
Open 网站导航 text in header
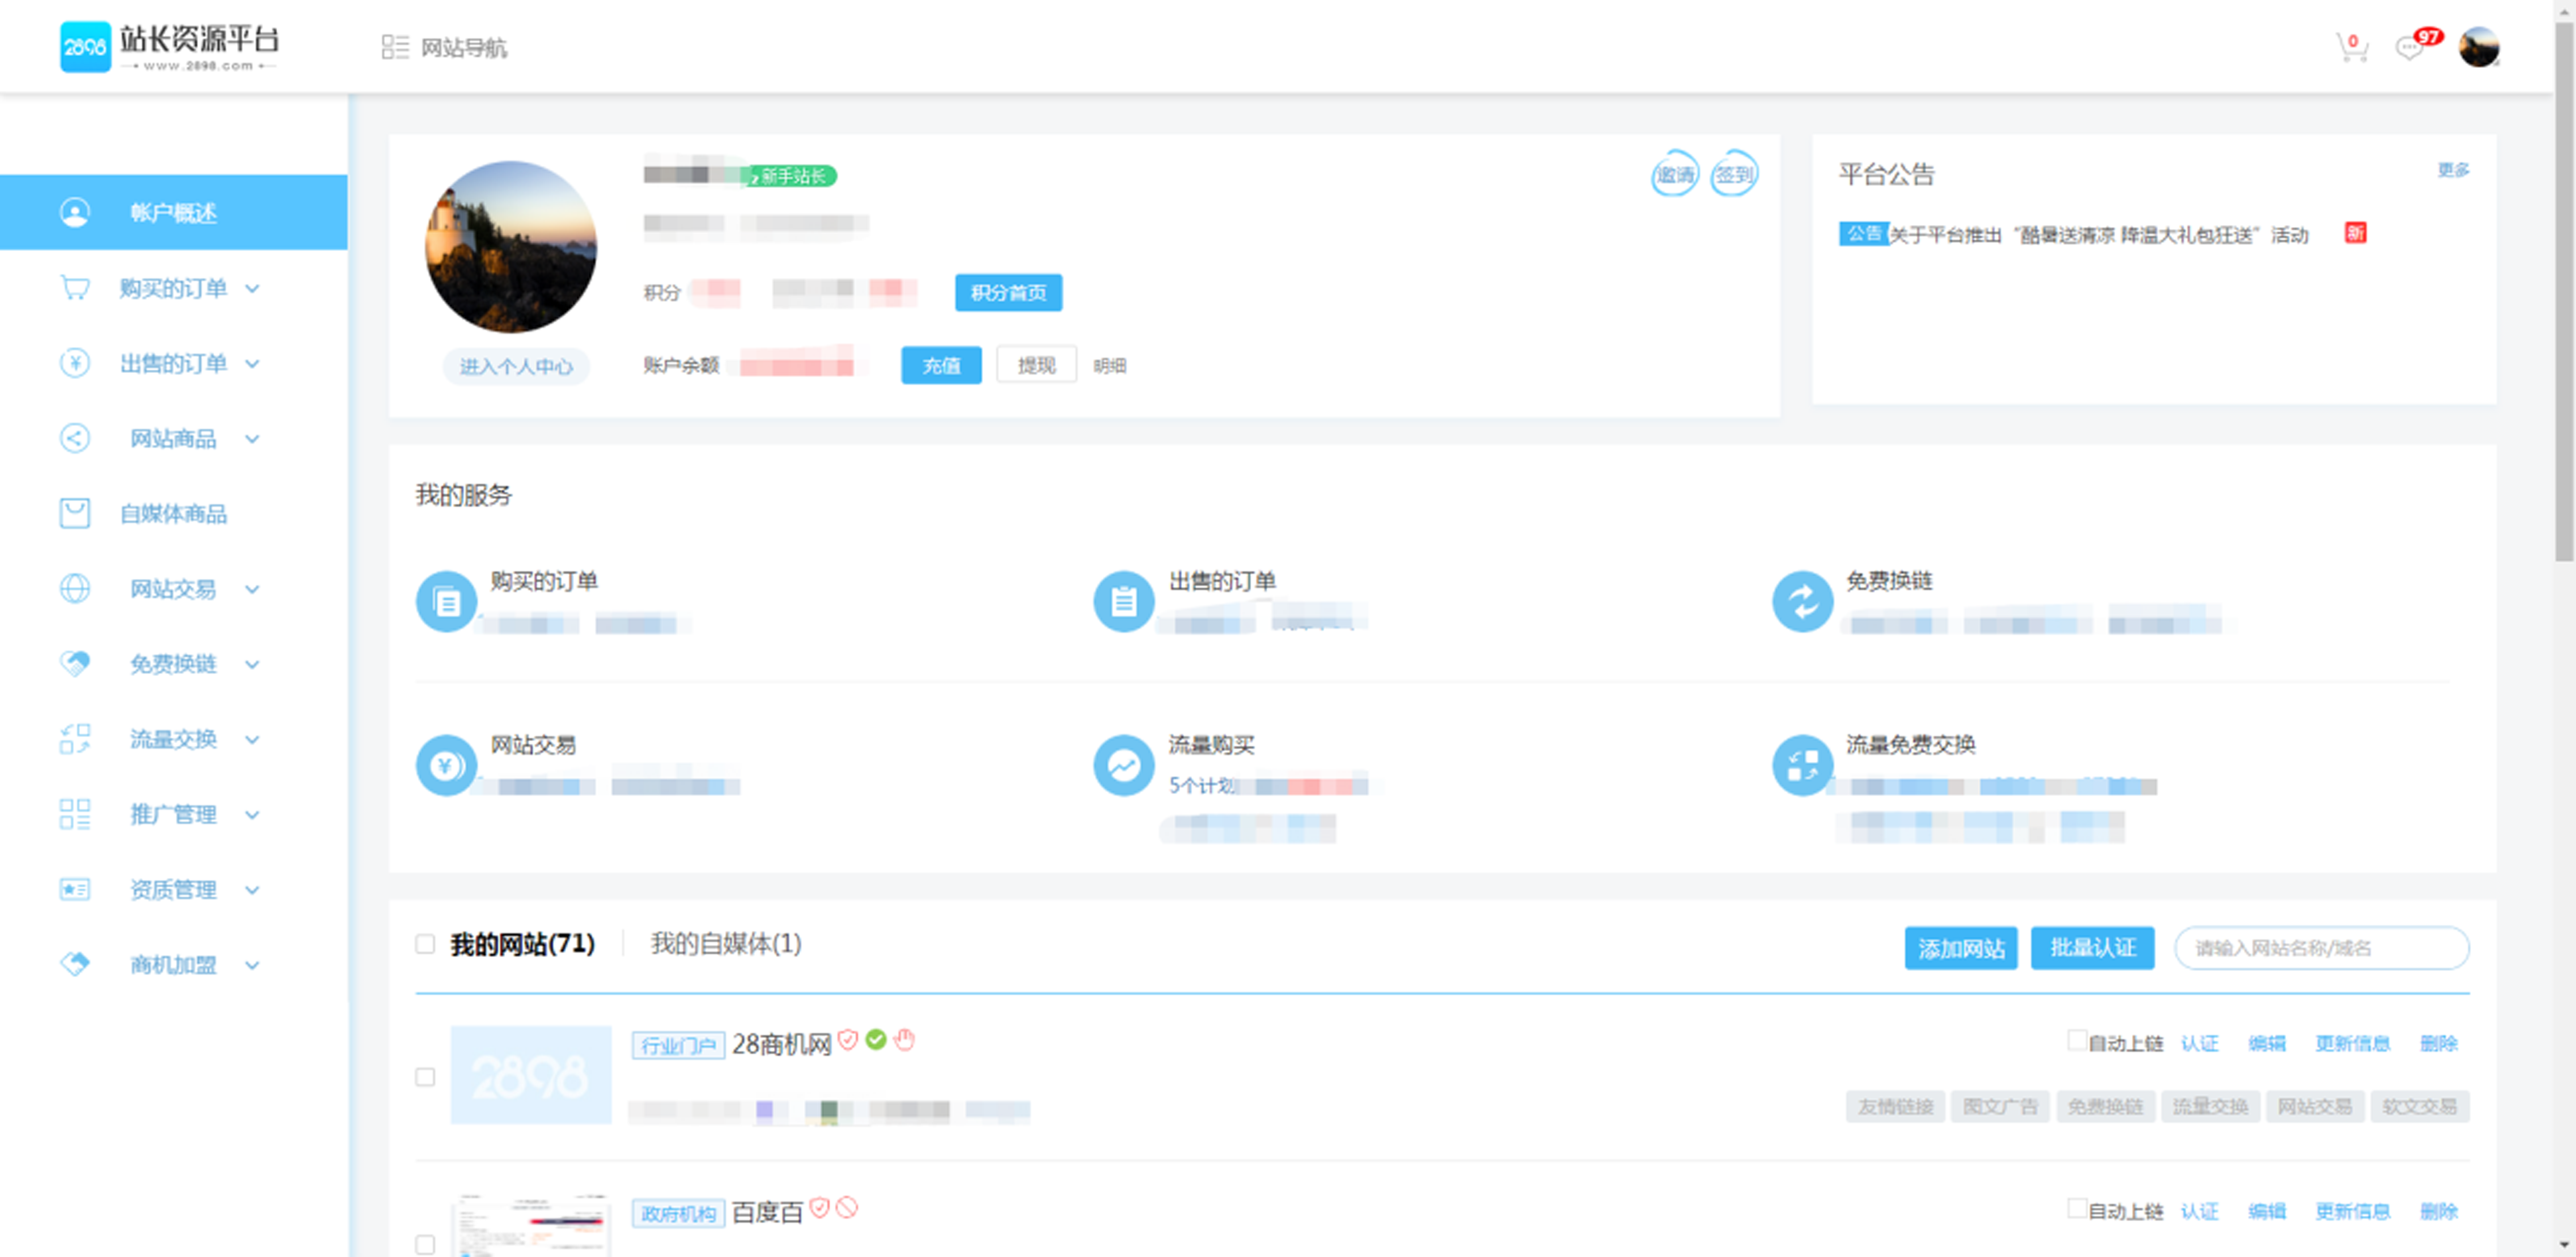(x=464, y=48)
